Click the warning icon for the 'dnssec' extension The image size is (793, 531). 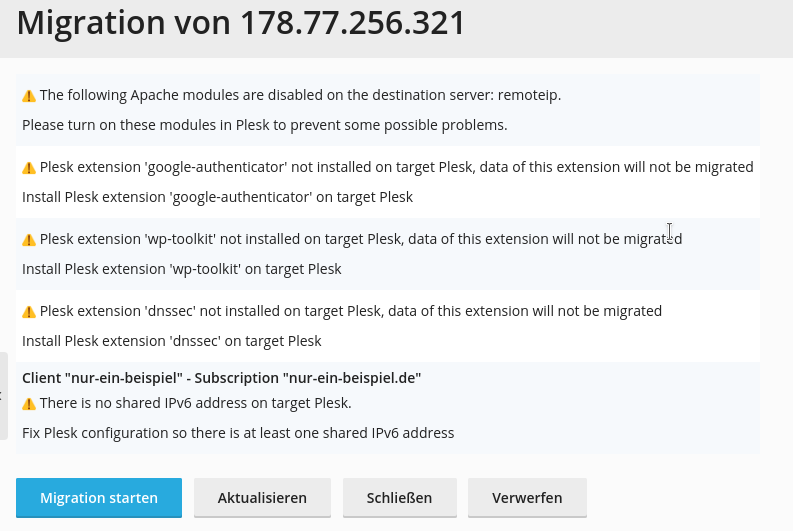[29, 312]
